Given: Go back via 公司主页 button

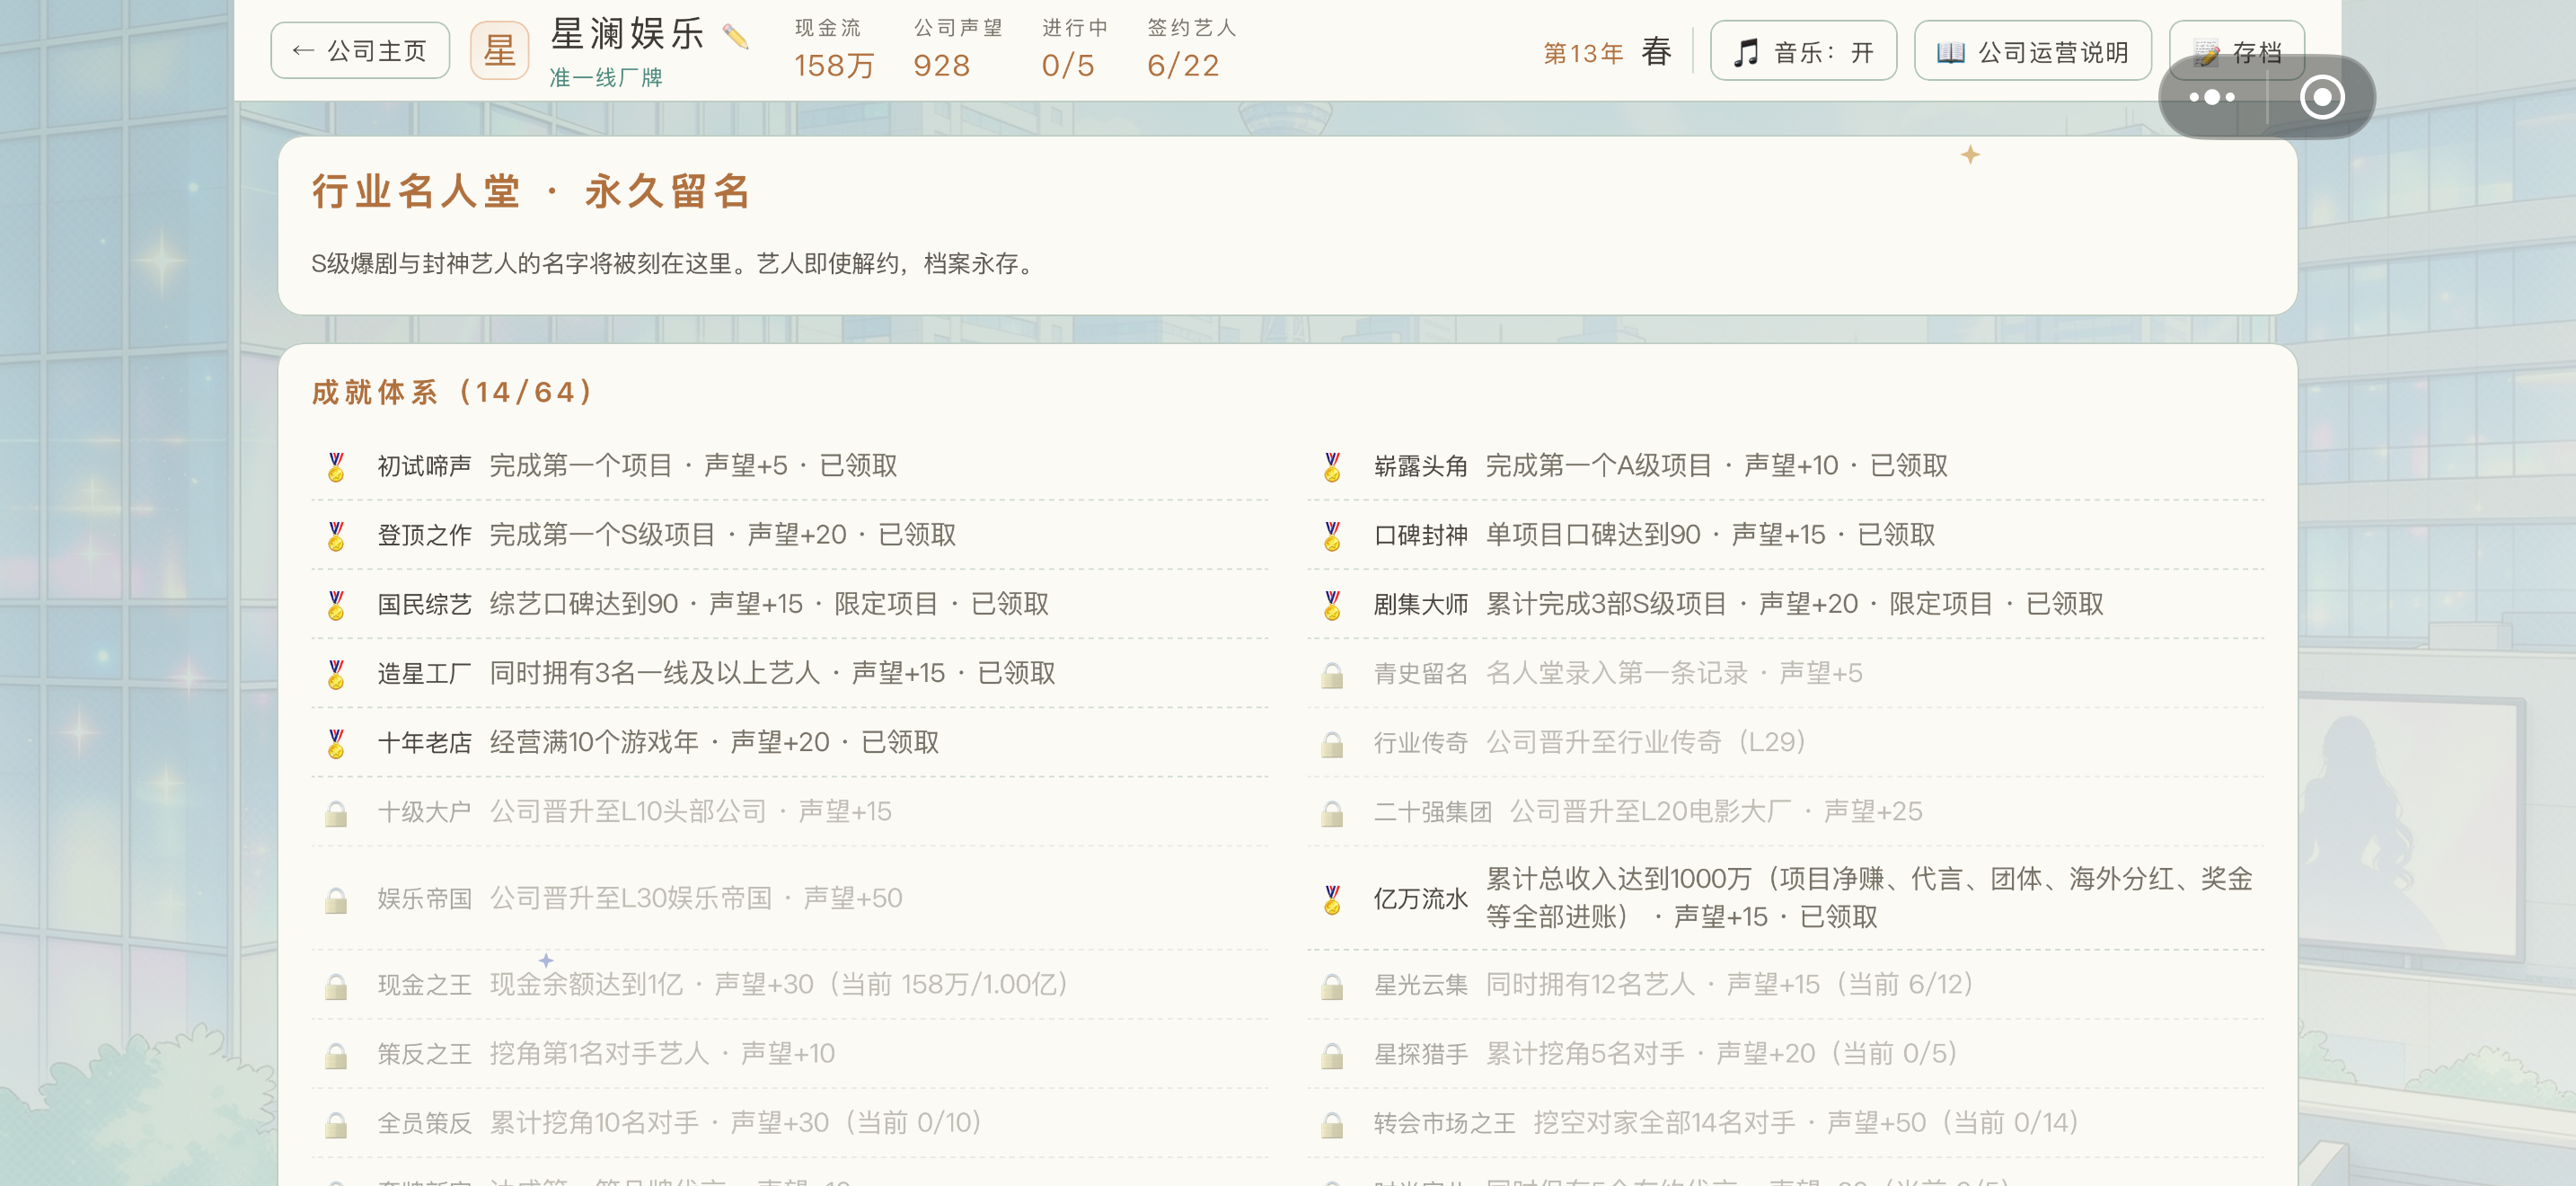Looking at the screenshot, I should click(x=360, y=51).
